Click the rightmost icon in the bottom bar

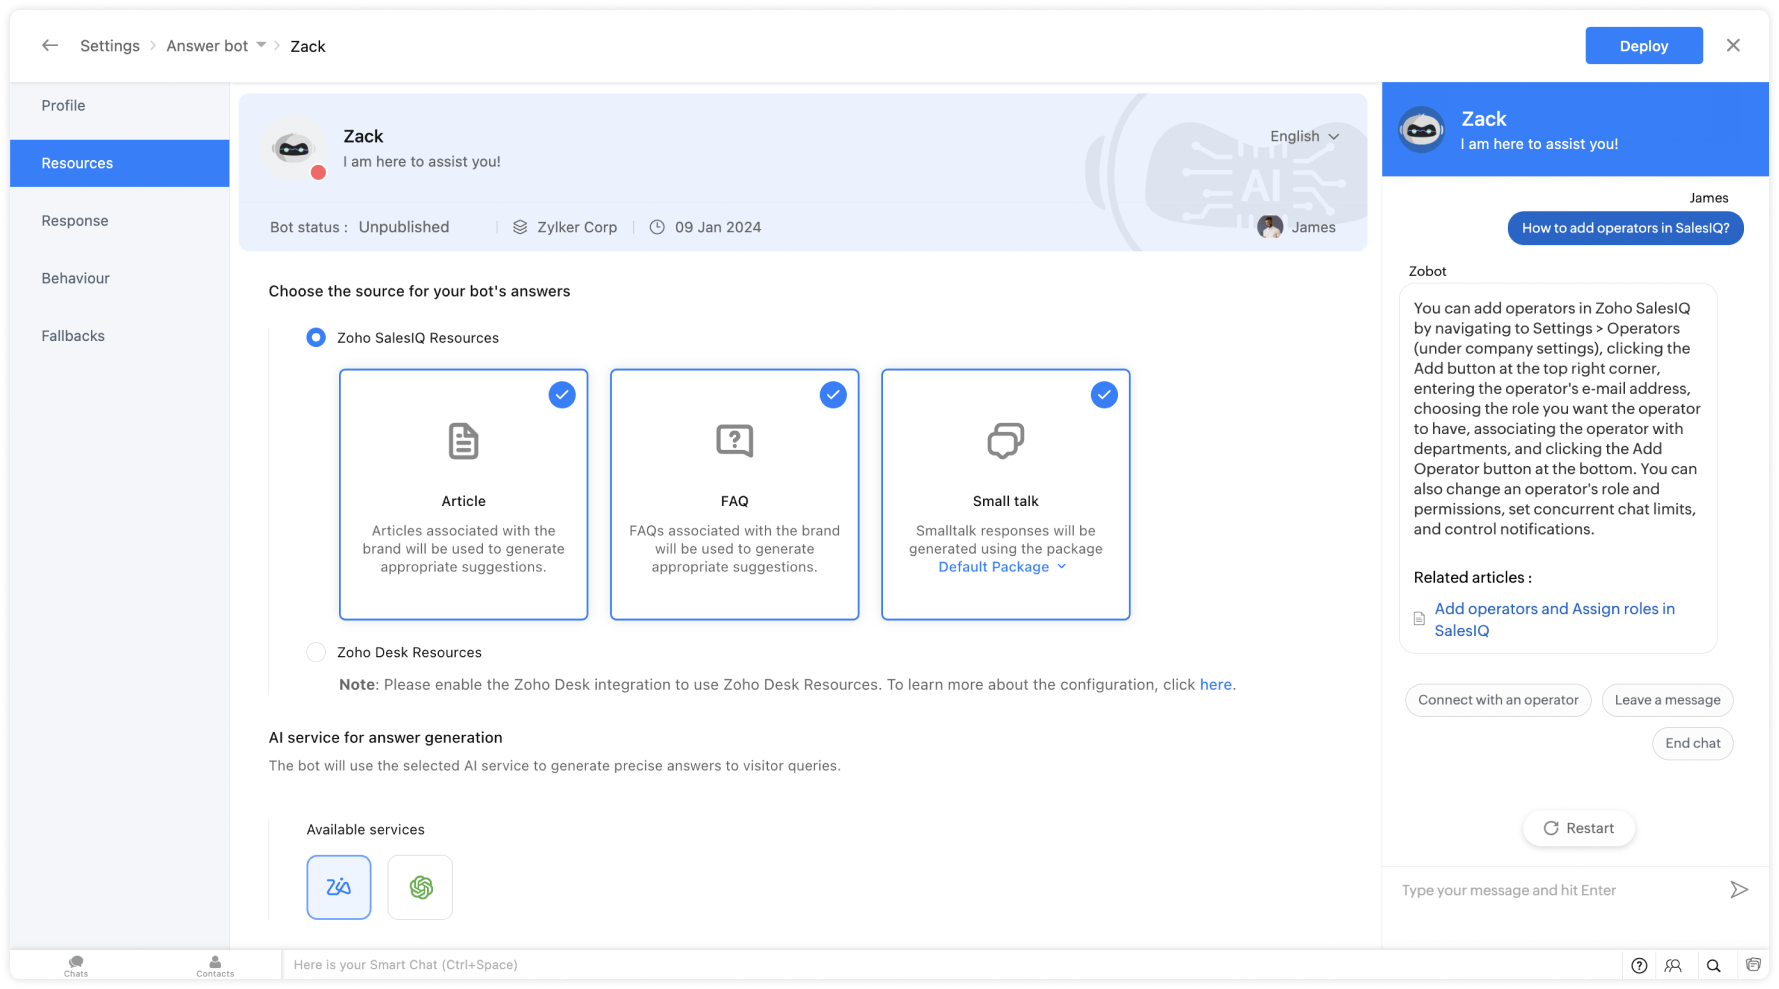pyautogui.click(x=1753, y=965)
